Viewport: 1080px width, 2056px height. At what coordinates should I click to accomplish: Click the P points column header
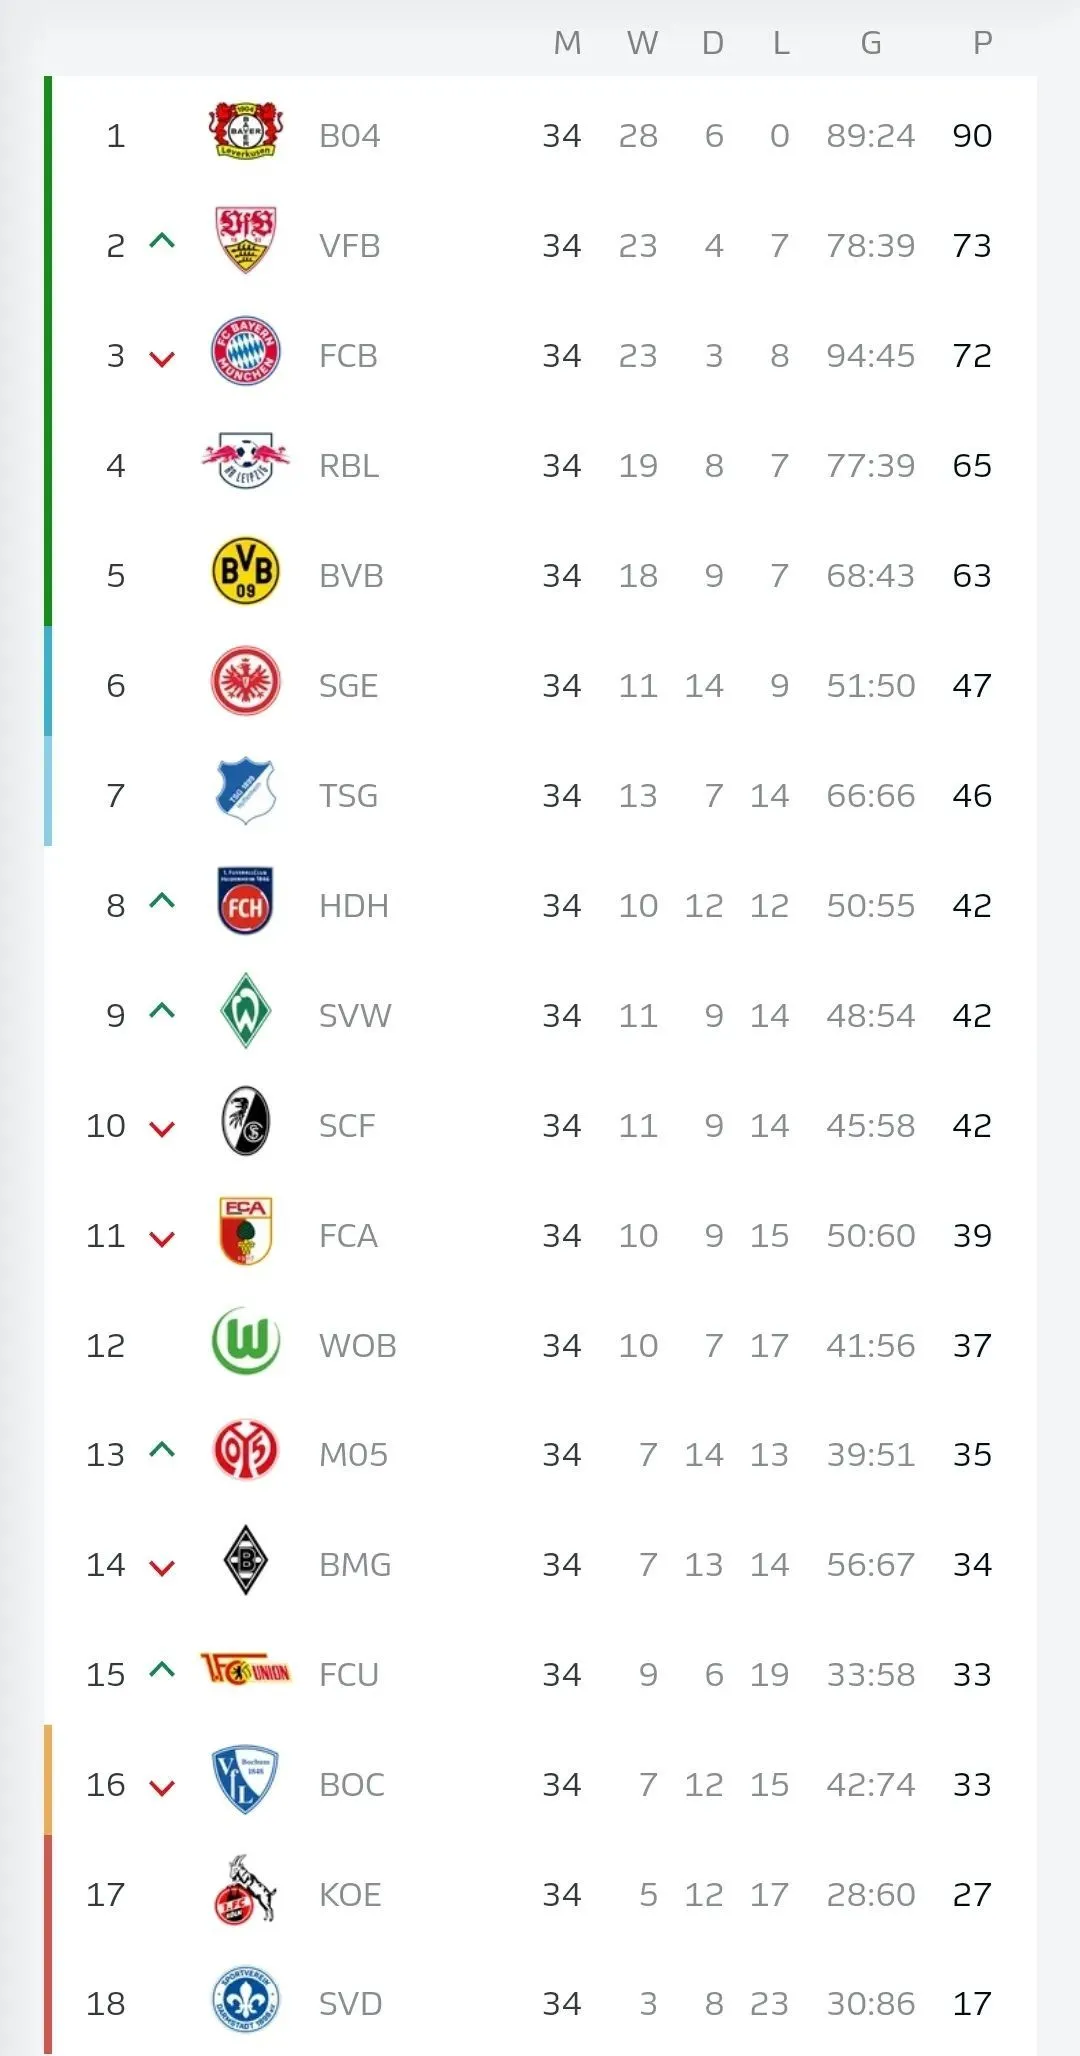(982, 43)
